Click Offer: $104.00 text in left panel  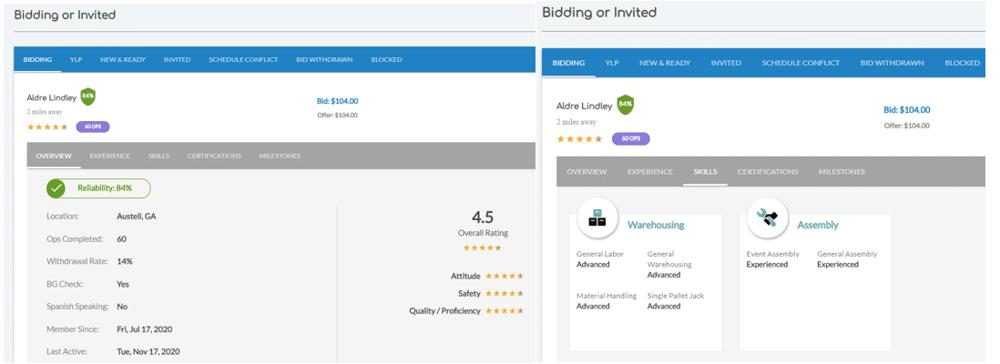337,115
